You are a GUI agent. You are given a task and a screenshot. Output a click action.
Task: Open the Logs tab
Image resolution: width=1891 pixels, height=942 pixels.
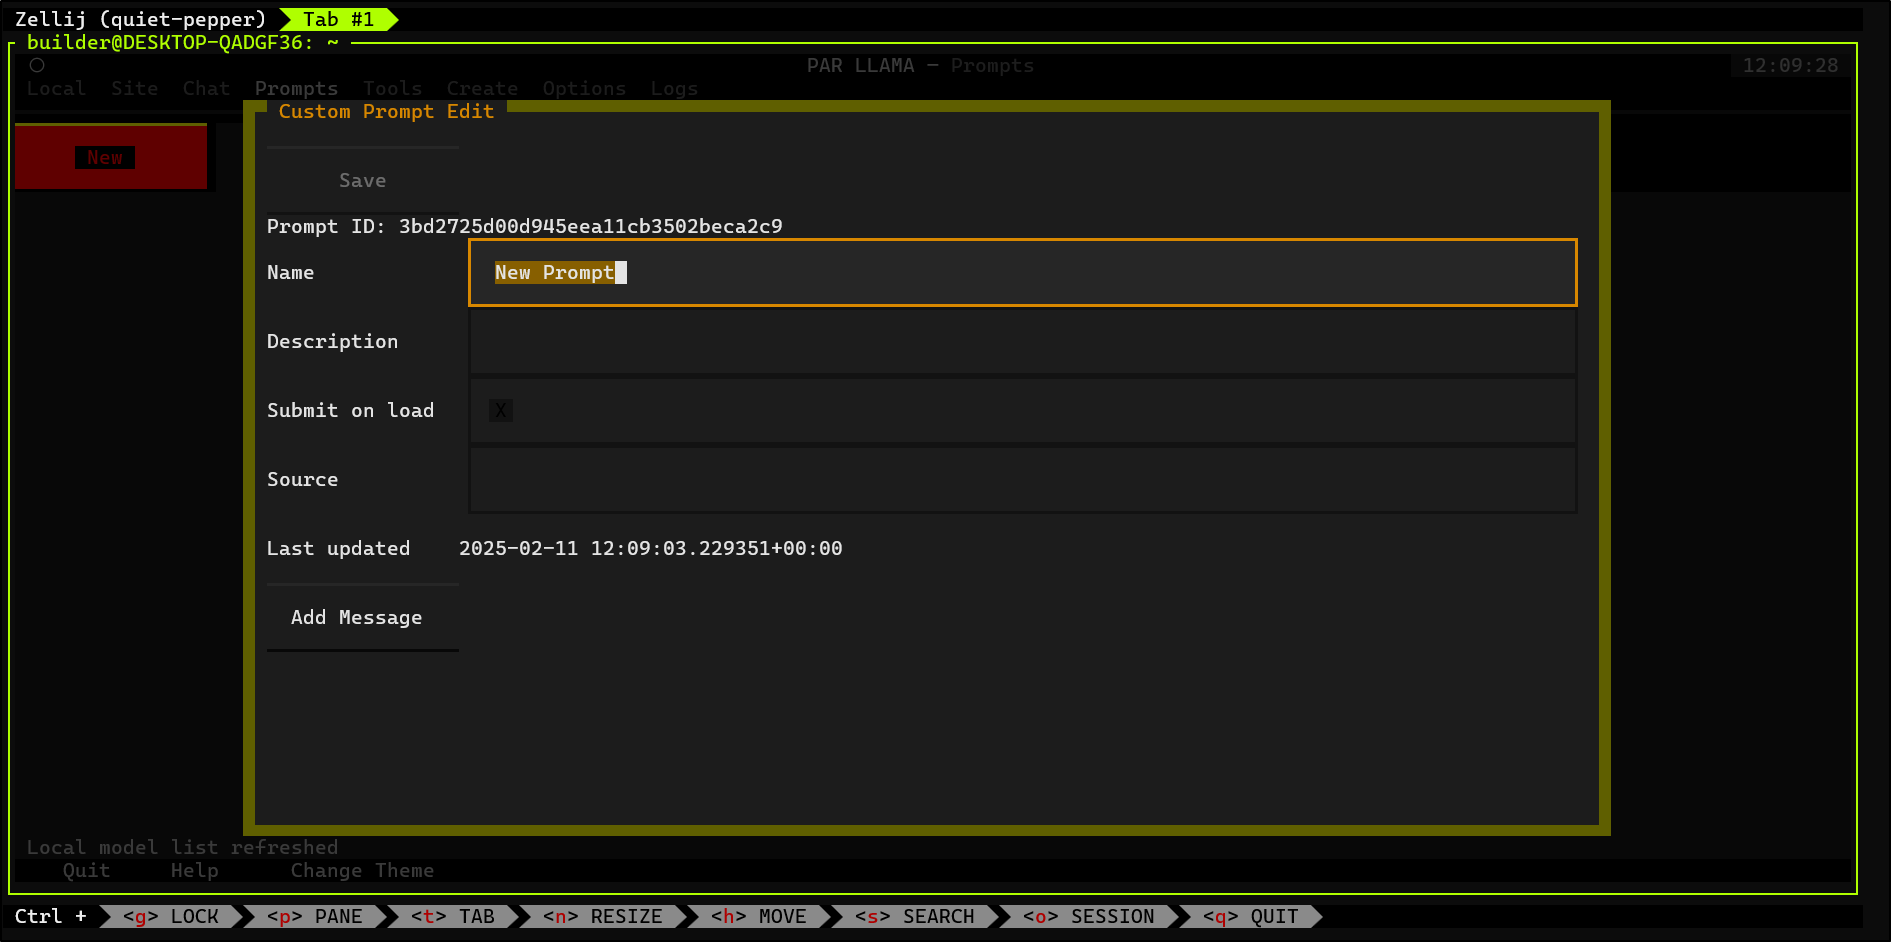(x=674, y=89)
